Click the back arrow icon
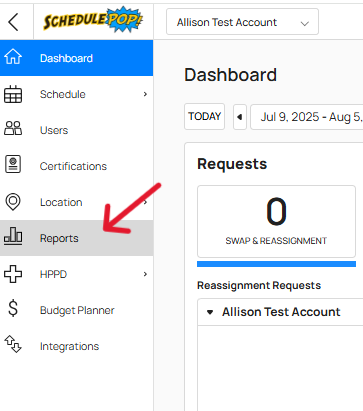Image resolution: width=363 pixels, height=411 pixels. (13, 22)
